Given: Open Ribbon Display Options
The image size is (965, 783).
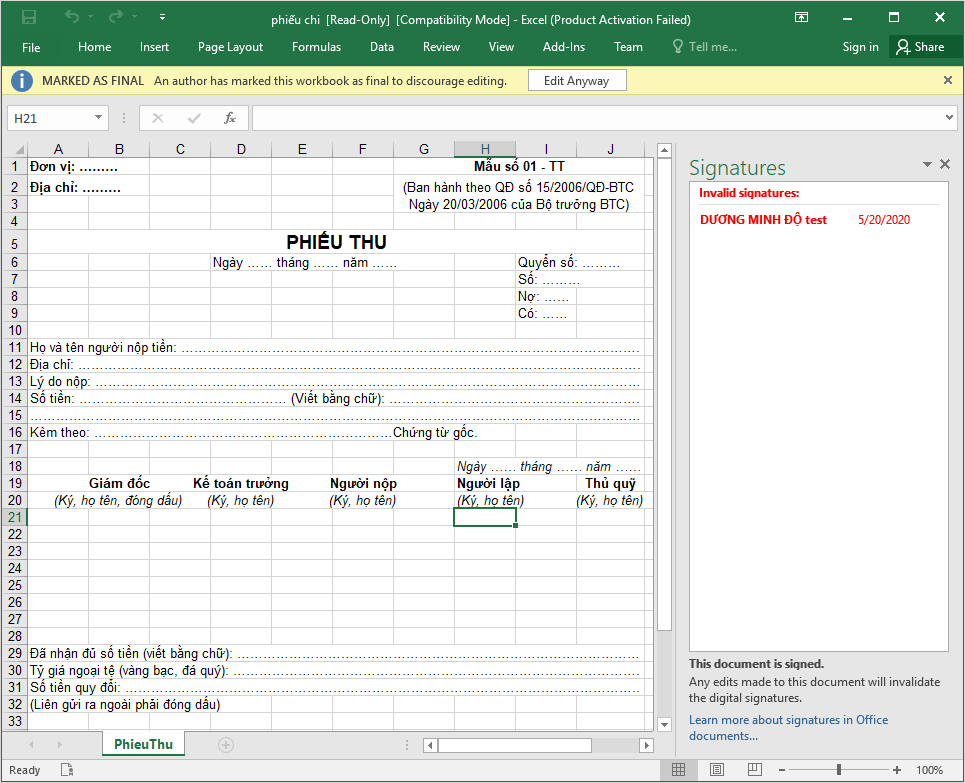Looking at the screenshot, I should [x=801, y=17].
